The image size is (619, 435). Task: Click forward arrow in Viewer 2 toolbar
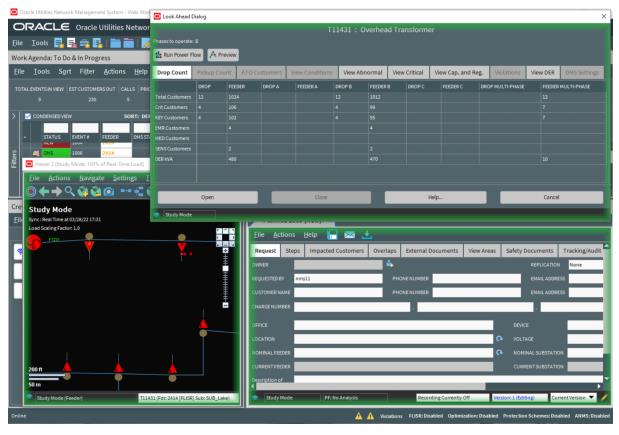pyautogui.click(x=57, y=191)
